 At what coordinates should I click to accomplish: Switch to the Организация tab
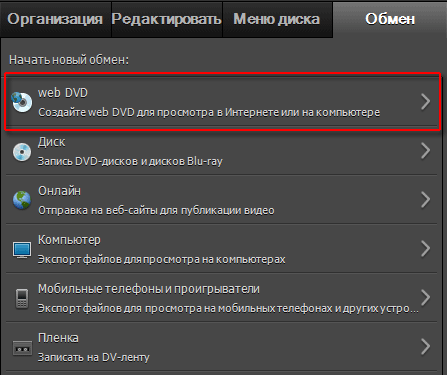pos(55,19)
